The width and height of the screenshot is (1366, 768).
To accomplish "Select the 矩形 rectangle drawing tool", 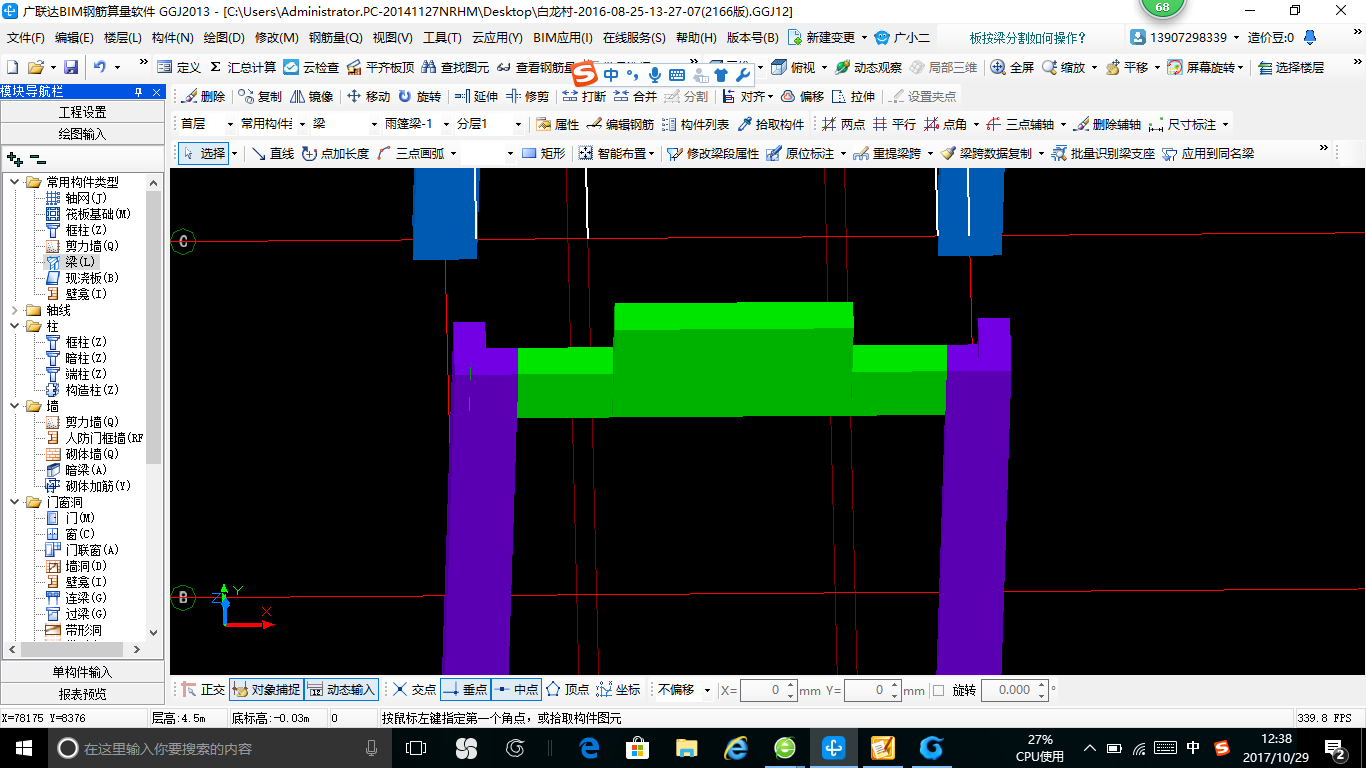I will click(x=543, y=153).
